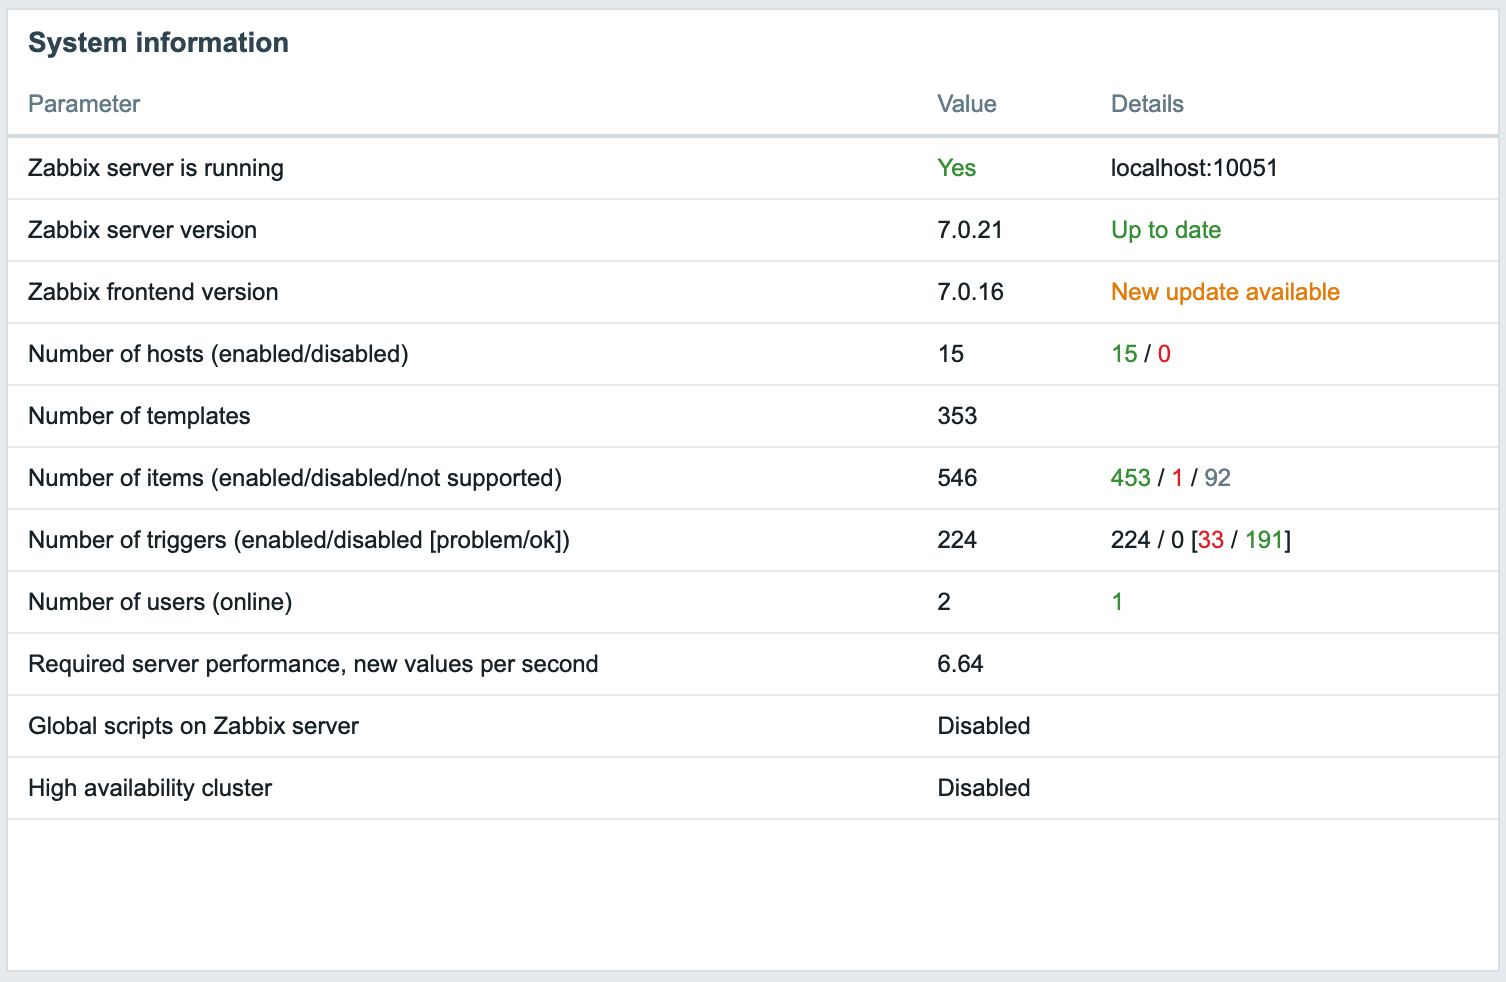The width and height of the screenshot is (1506, 982).
Task: Click Disabled value for High availability cluster
Action: point(983,788)
